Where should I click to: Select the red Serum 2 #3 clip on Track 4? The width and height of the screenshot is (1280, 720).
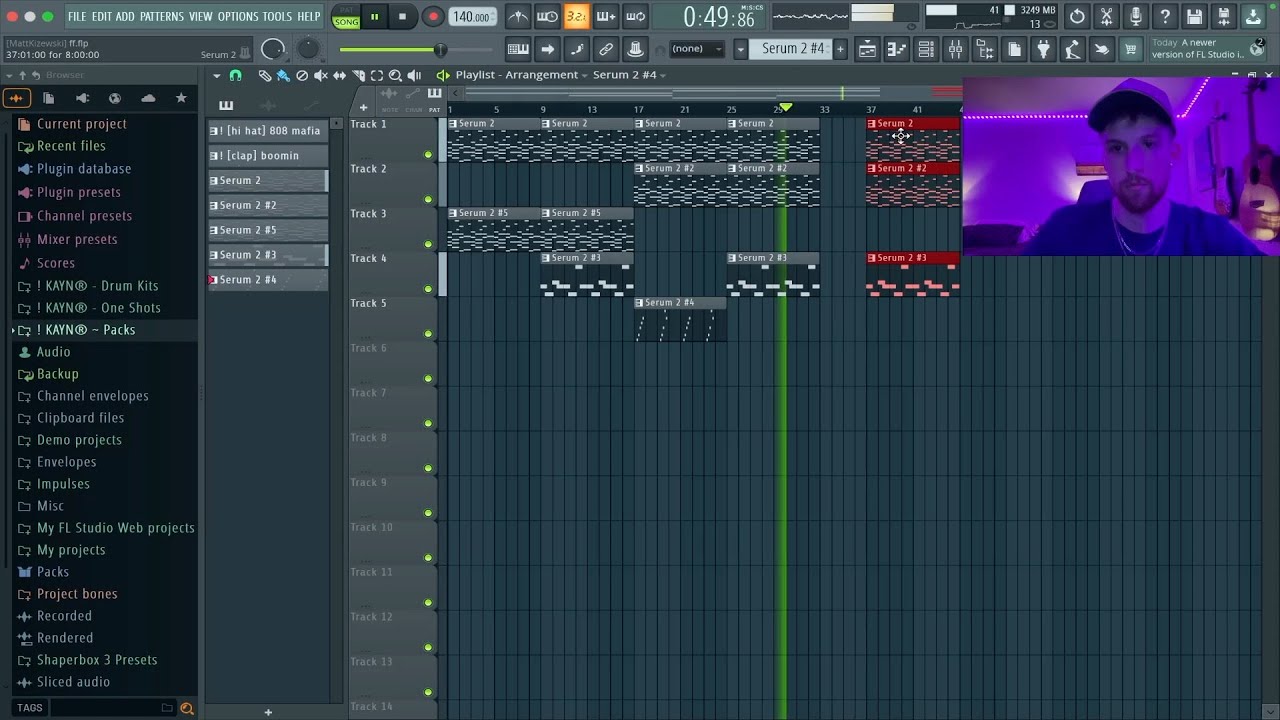point(913,274)
